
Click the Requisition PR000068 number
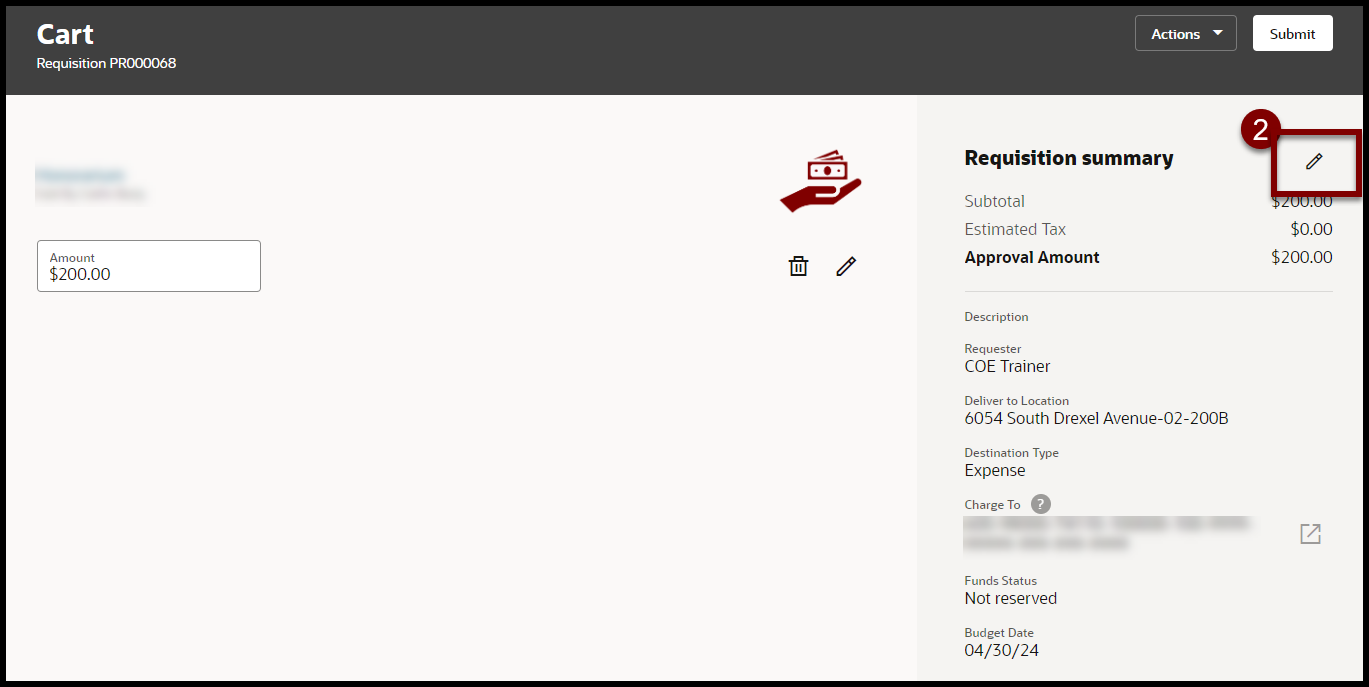click(x=106, y=63)
